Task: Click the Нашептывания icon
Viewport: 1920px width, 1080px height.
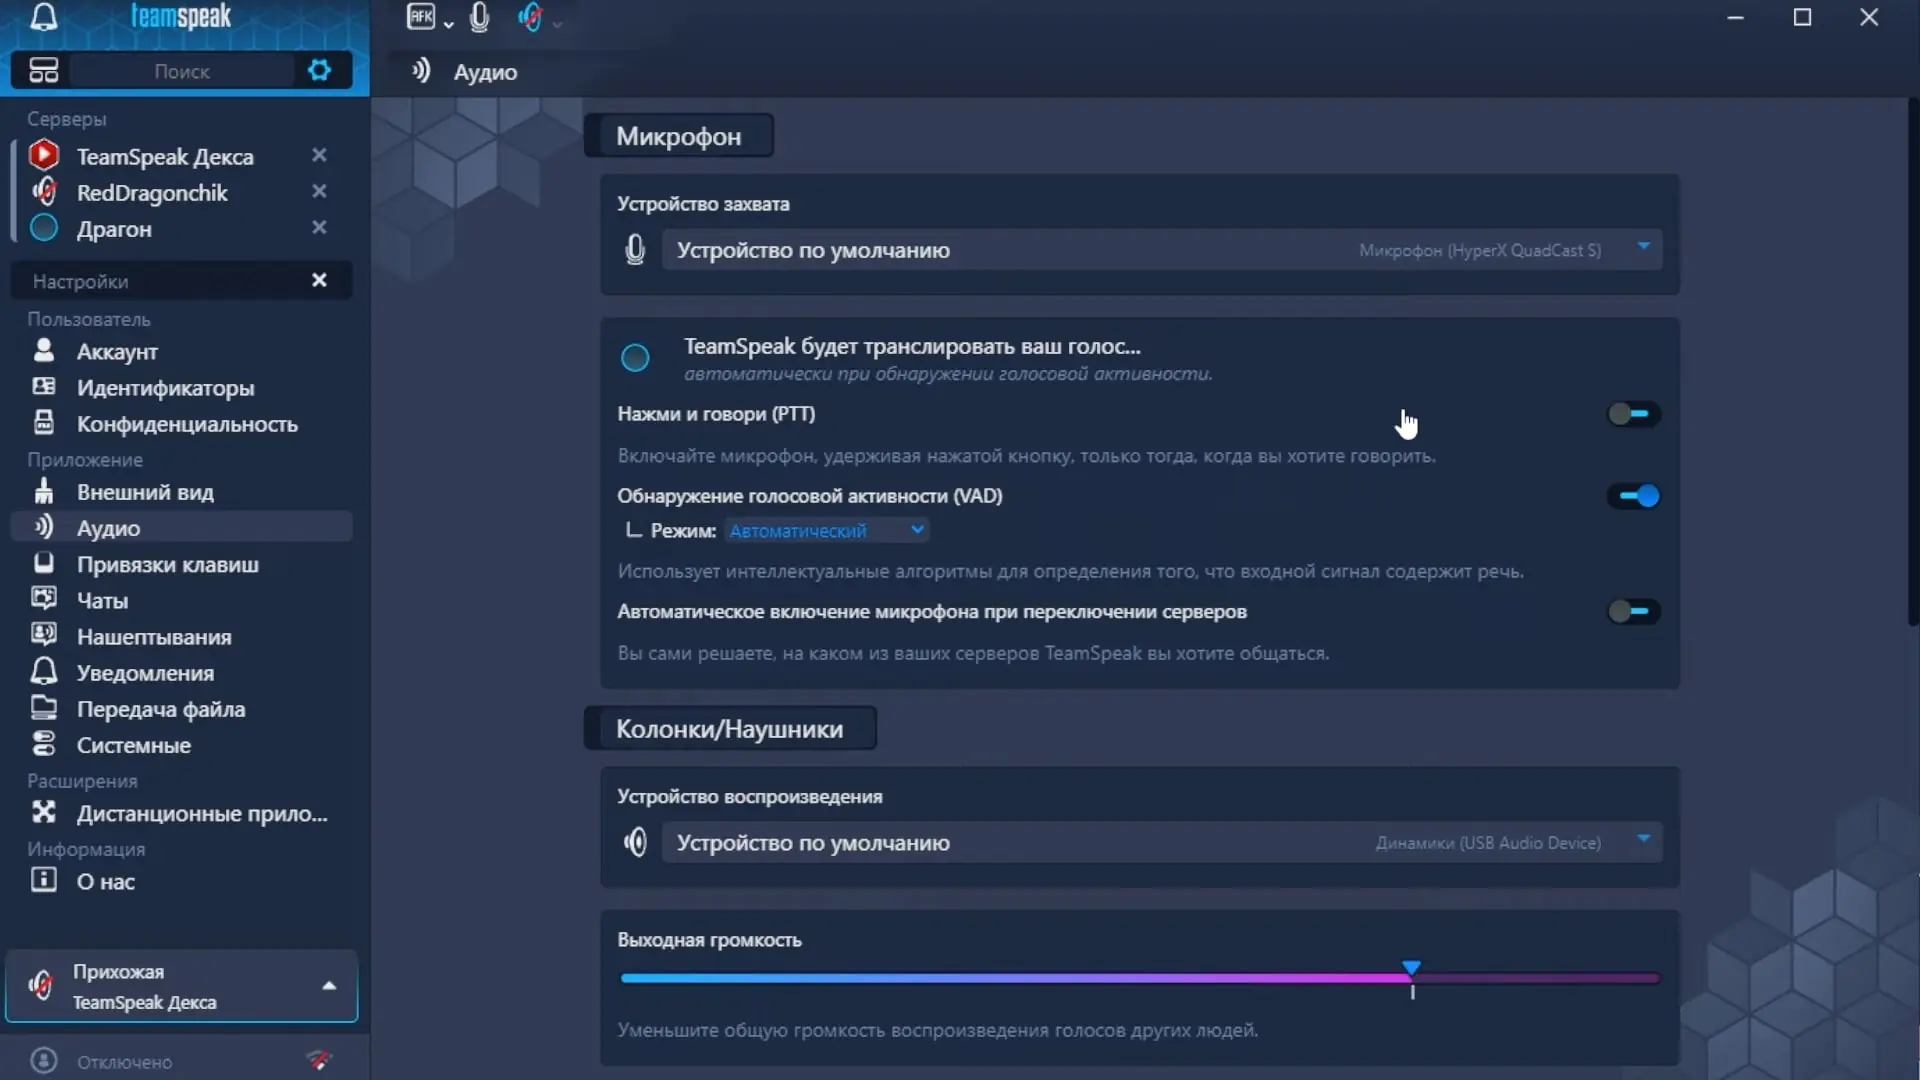Action: (44, 635)
